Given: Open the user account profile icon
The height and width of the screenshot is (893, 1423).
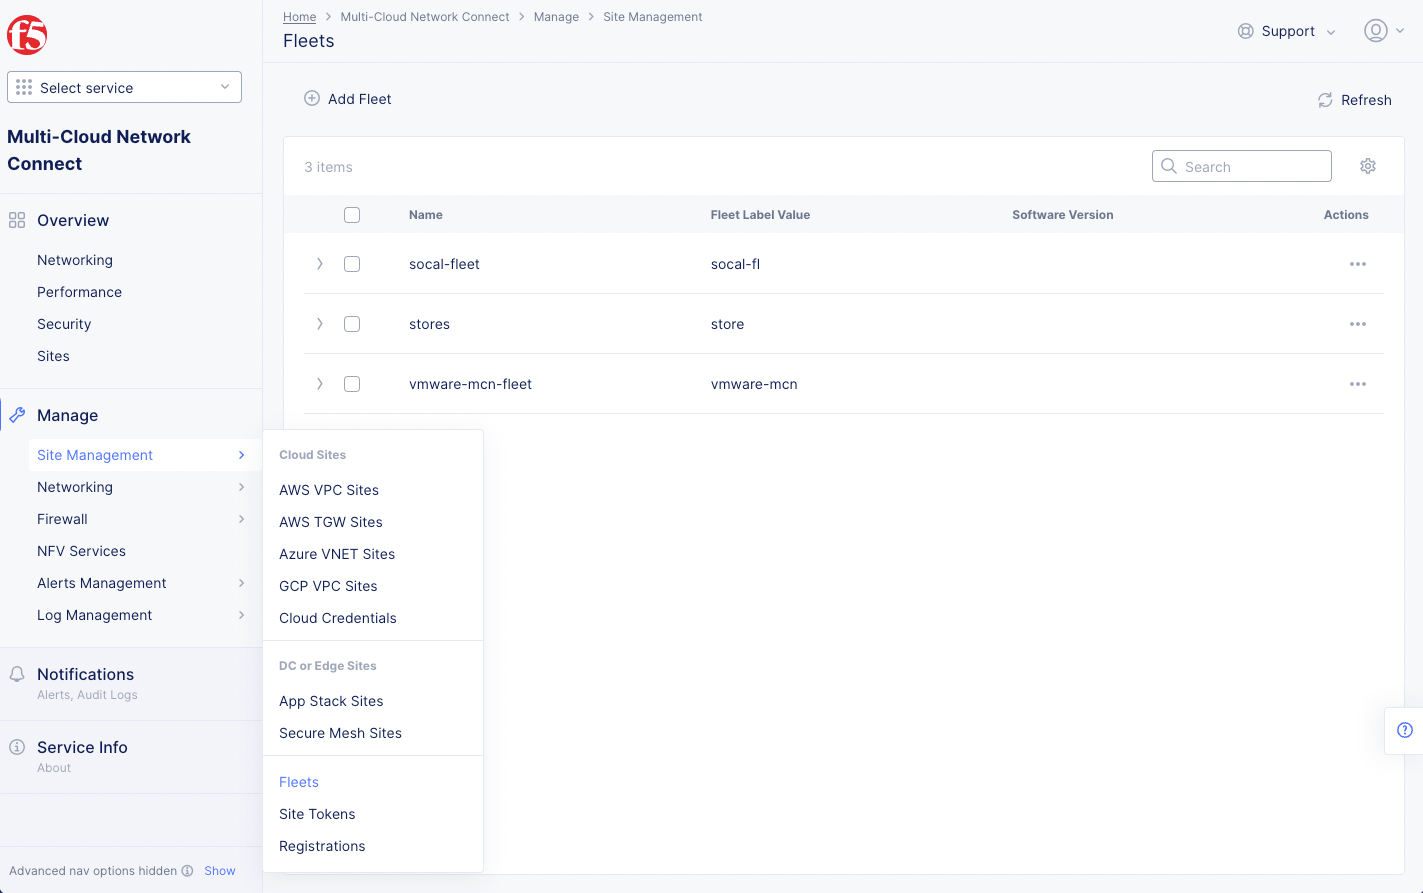Looking at the screenshot, I should 1375,31.
